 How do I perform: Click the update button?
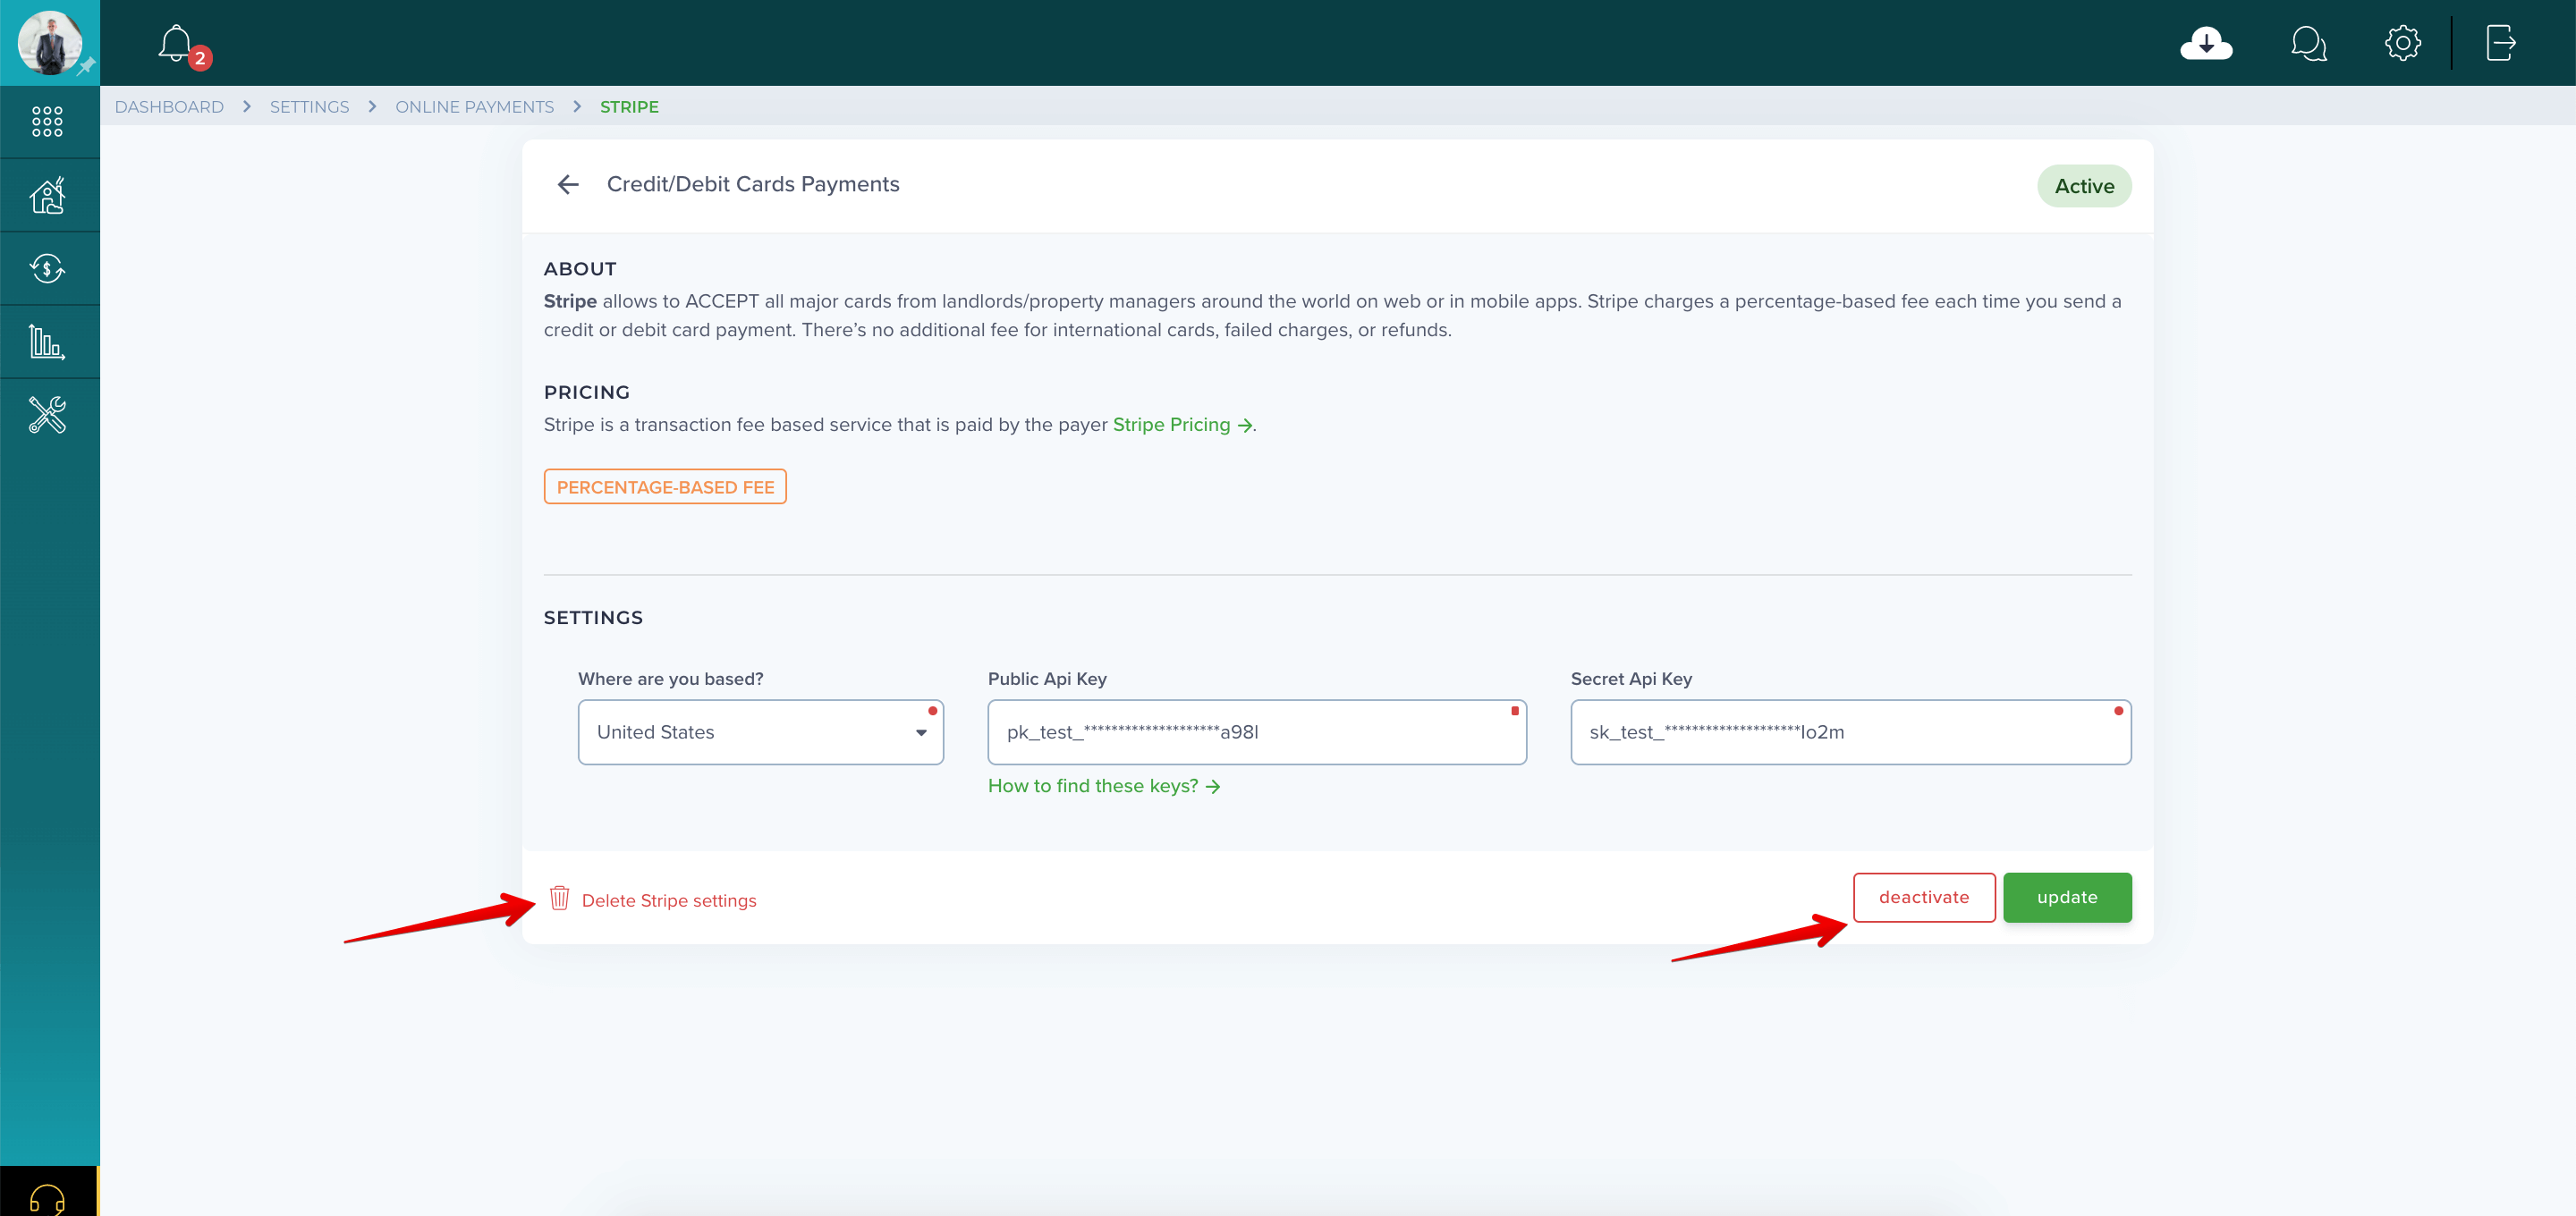click(x=2066, y=897)
